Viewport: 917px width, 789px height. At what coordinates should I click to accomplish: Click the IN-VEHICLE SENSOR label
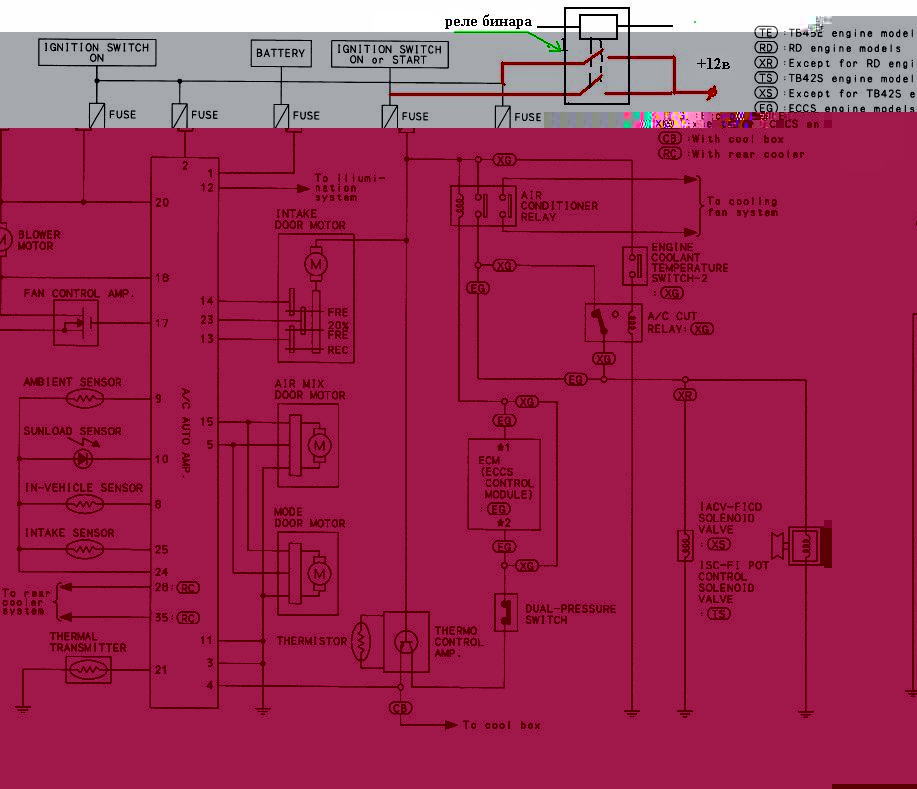84,487
